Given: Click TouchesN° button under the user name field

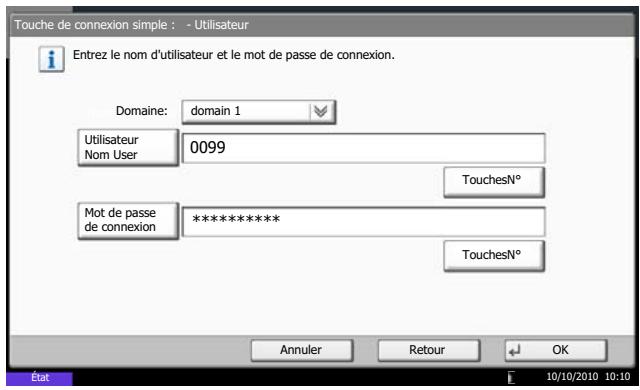Looking at the screenshot, I should click(x=494, y=181).
